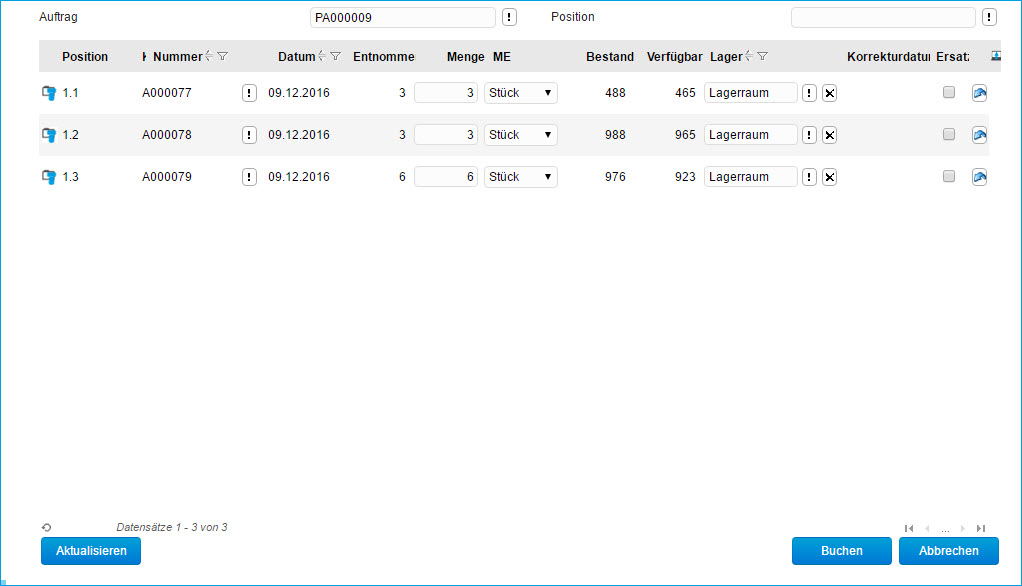The image size is (1022, 586).
Task: Click the Abbrechen button
Action: tap(948, 551)
